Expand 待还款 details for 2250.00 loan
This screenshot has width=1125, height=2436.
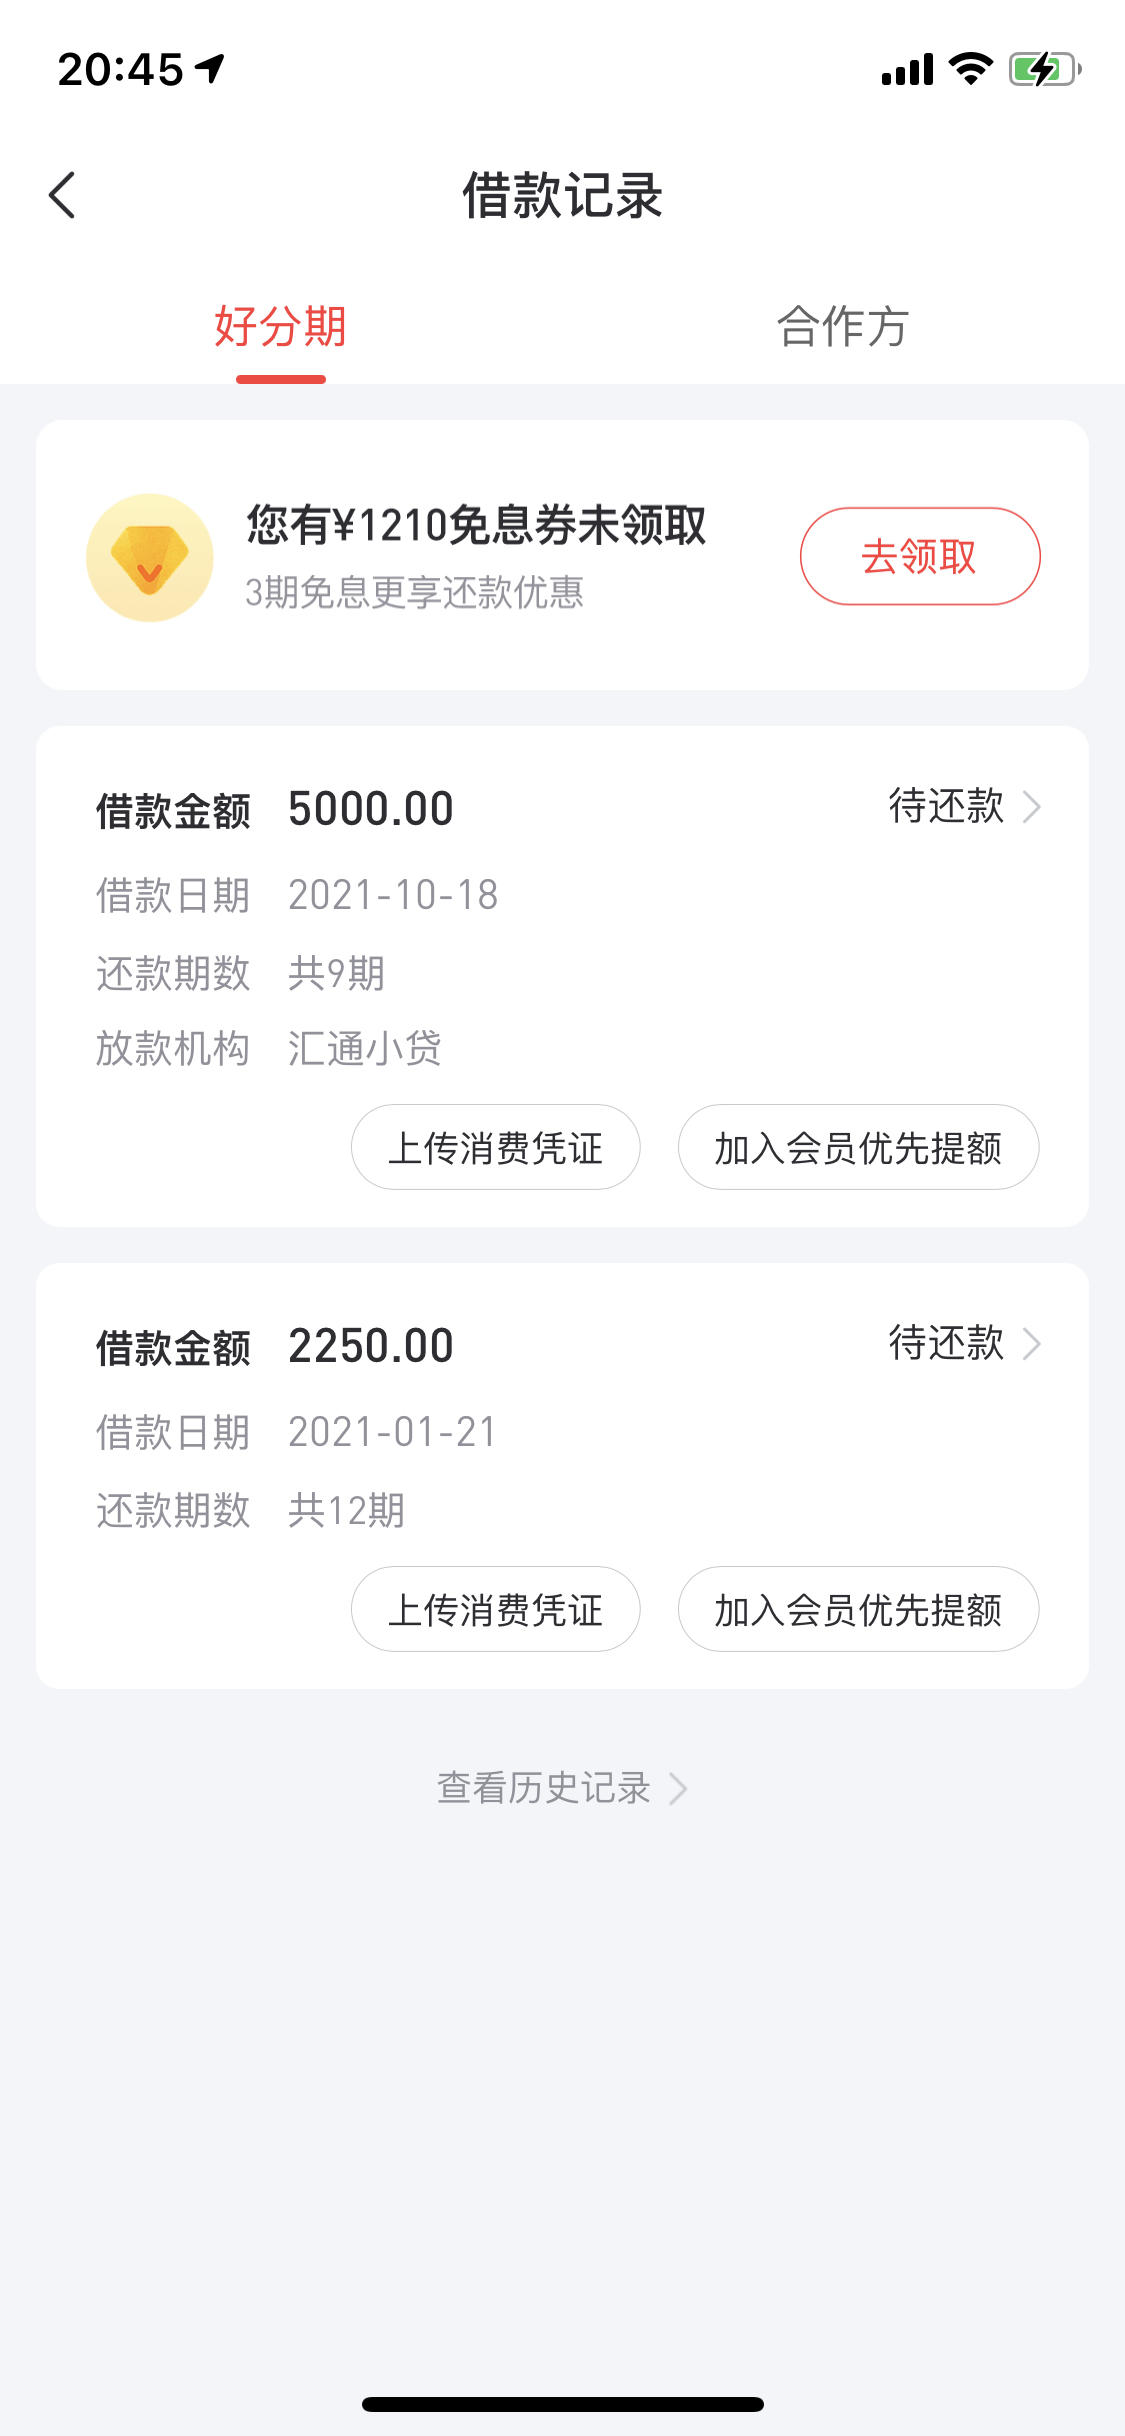pyautogui.click(x=965, y=1343)
